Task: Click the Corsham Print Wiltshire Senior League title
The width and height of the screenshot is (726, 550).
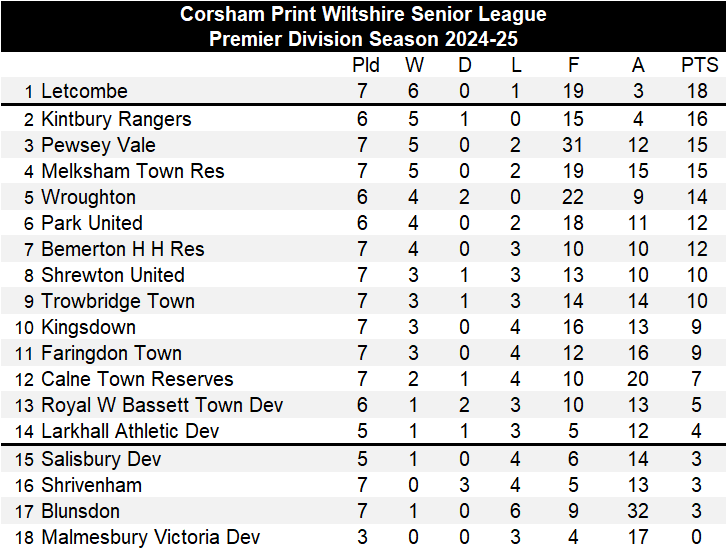Action: pyautogui.click(x=363, y=14)
